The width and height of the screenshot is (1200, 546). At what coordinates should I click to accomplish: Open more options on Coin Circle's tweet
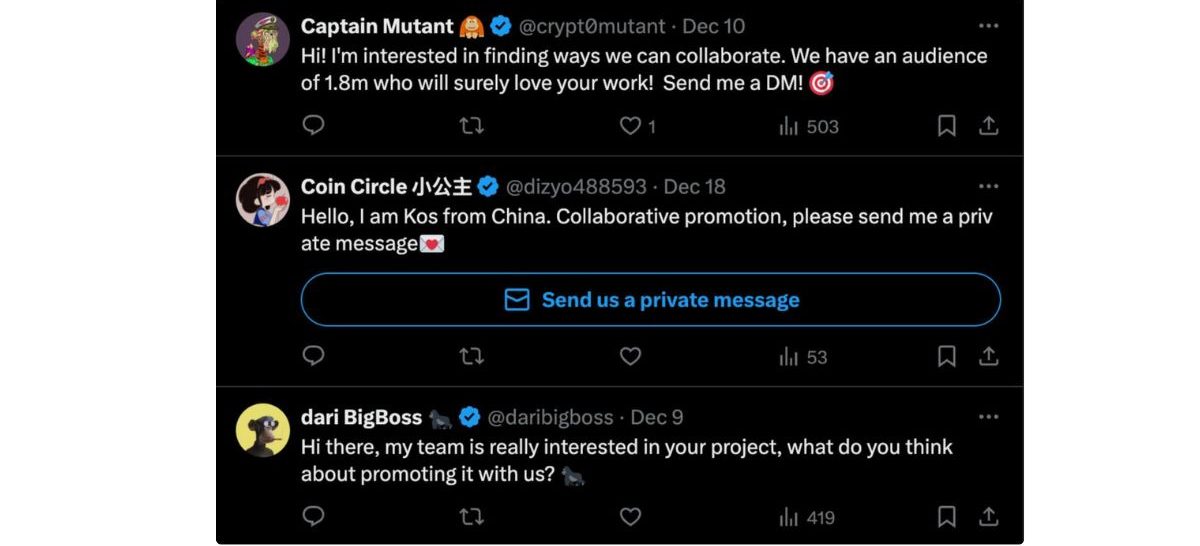[x=988, y=186]
